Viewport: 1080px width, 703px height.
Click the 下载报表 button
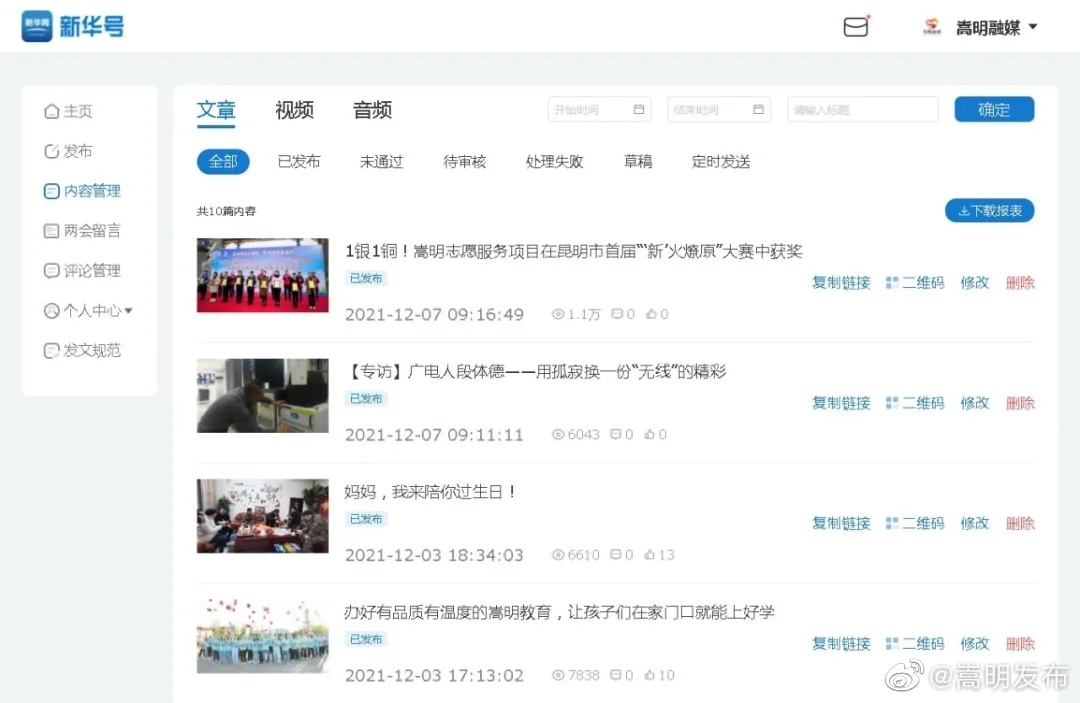point(989,211)
